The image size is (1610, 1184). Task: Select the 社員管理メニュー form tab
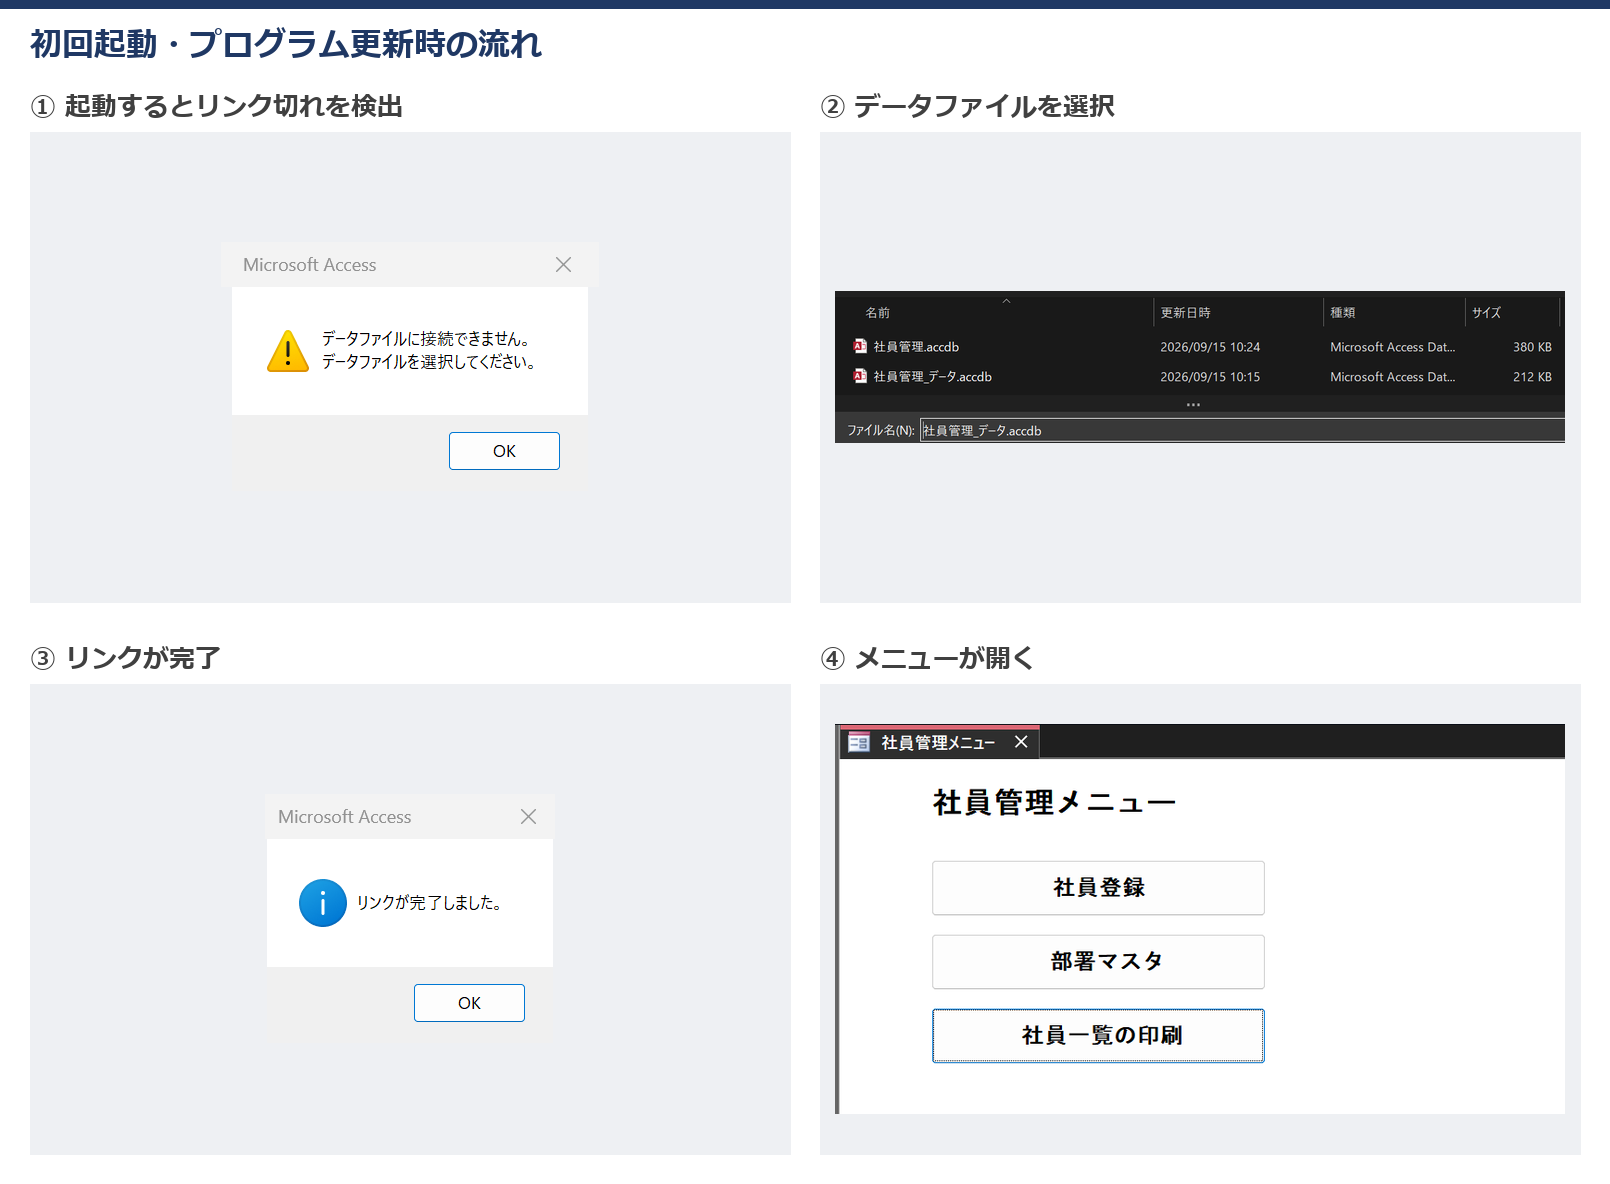tap(938, 742)
